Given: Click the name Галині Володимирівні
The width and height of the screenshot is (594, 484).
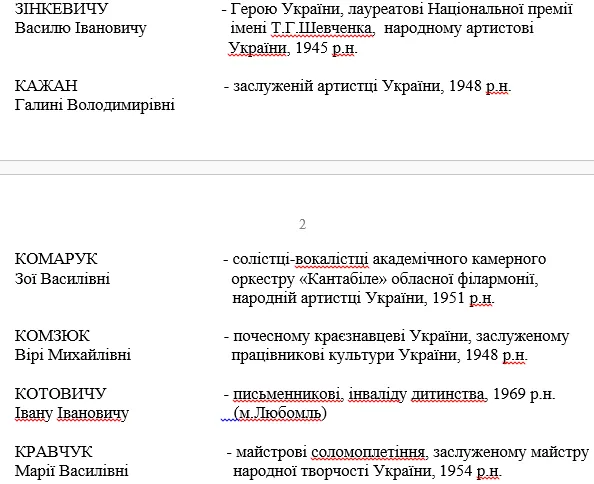Looking at the screenshot, I should pyautogui.click(x=95, y=105).
